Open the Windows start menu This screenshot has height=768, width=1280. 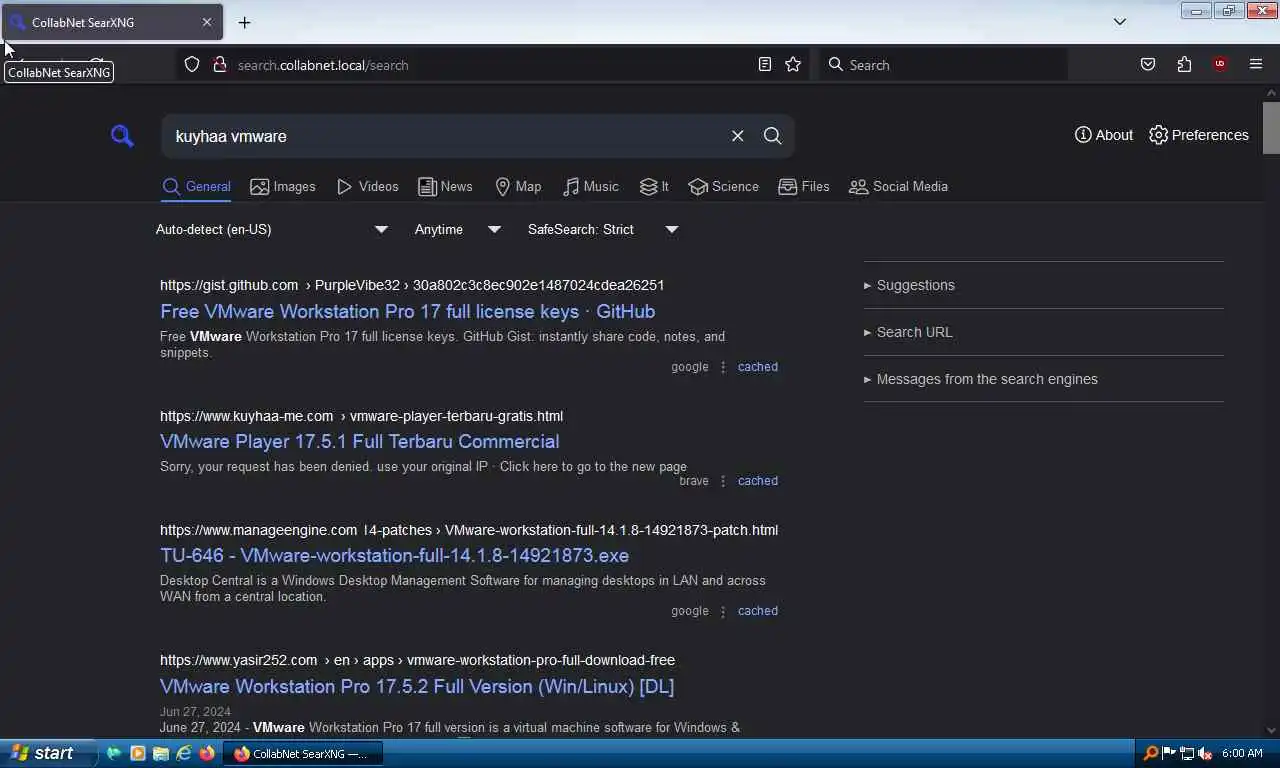pos(47,754)
